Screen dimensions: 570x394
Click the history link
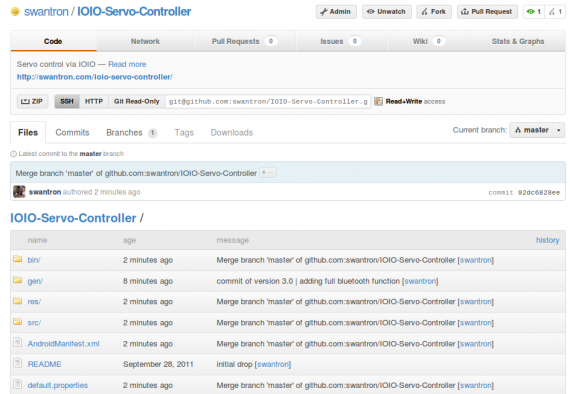547,240
